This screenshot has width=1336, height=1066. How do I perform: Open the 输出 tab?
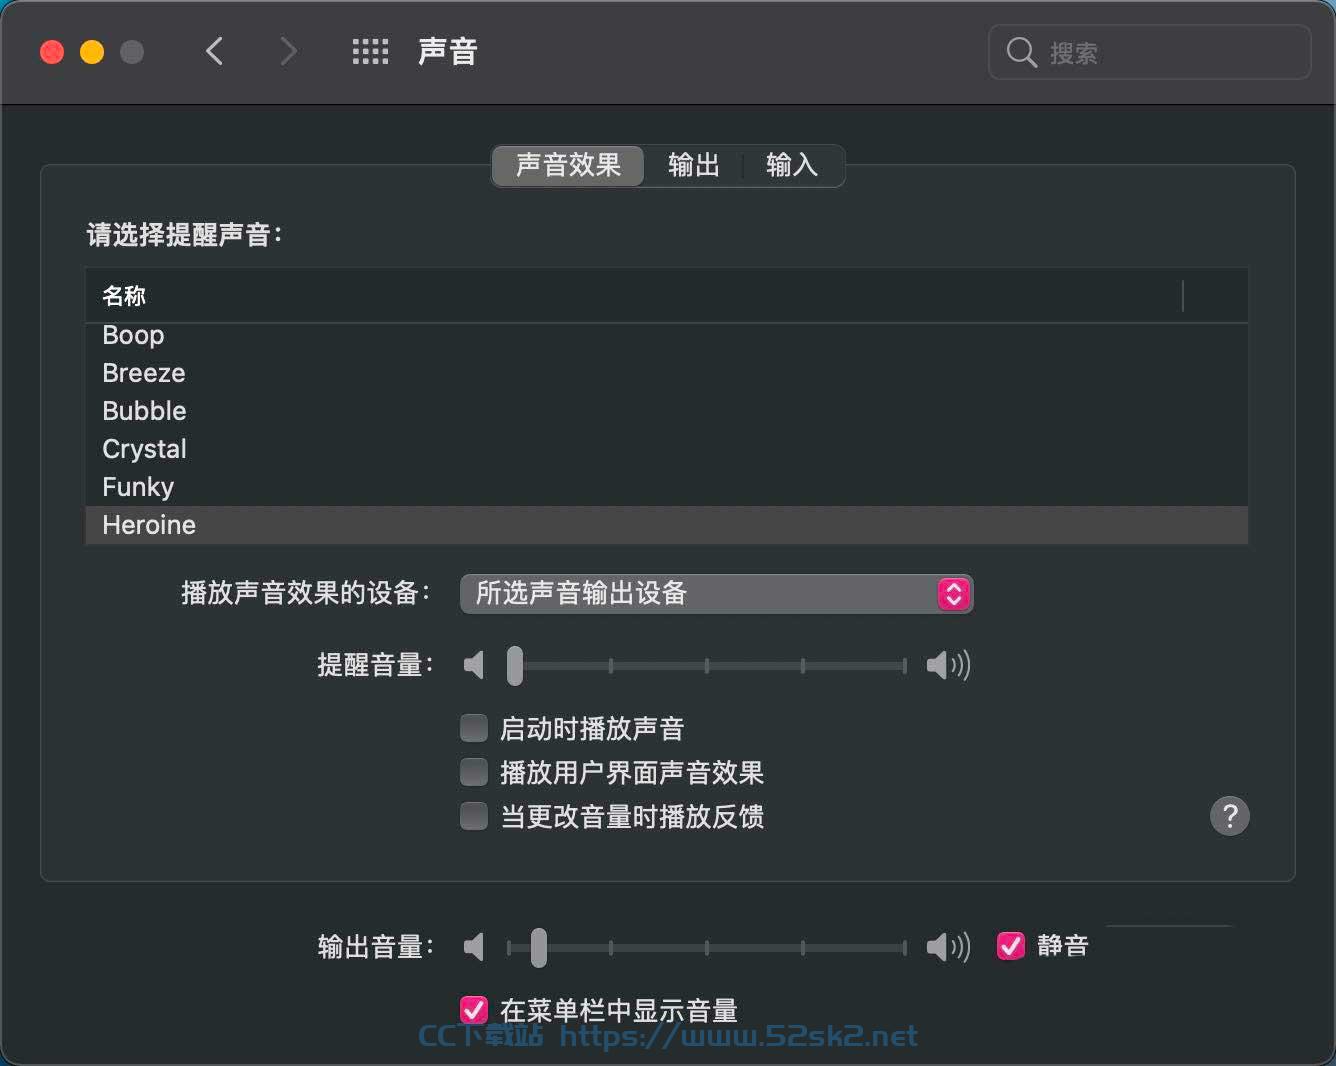pyautogui.click(x=694, y=165)
